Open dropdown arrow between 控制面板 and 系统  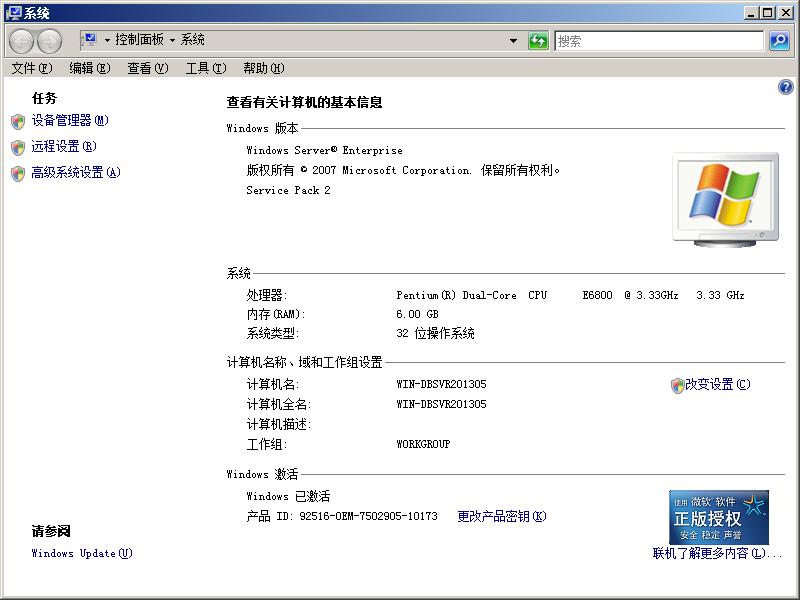pos(172,40)
